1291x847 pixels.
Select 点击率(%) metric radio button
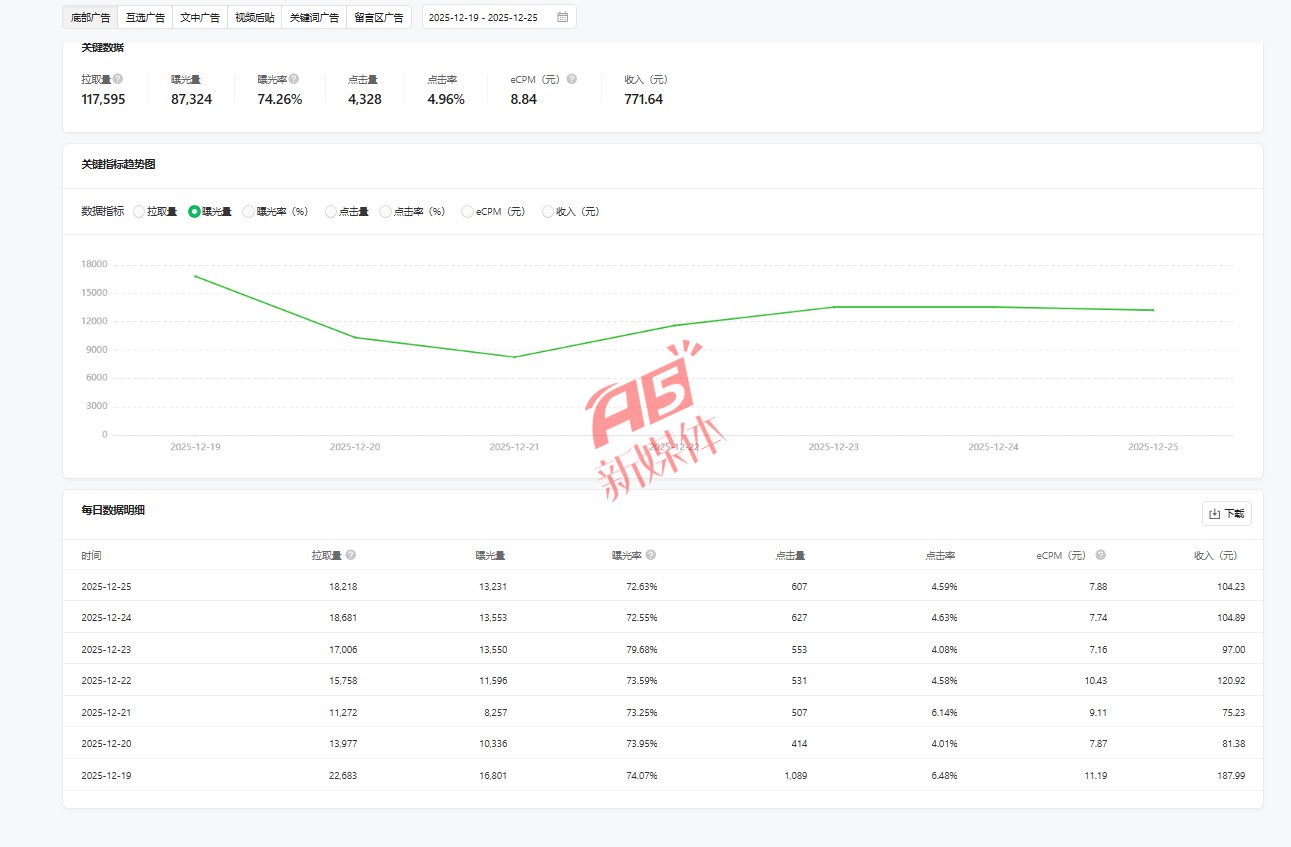(386, 212)
